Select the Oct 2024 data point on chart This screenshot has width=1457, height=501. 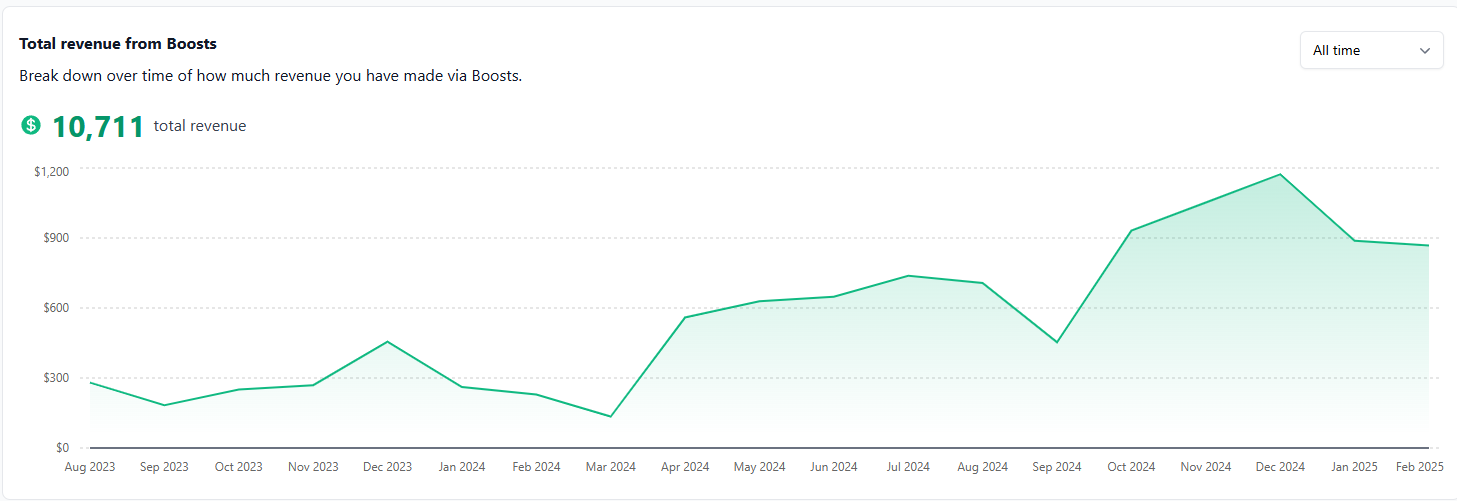click(x=1131, y=231)
